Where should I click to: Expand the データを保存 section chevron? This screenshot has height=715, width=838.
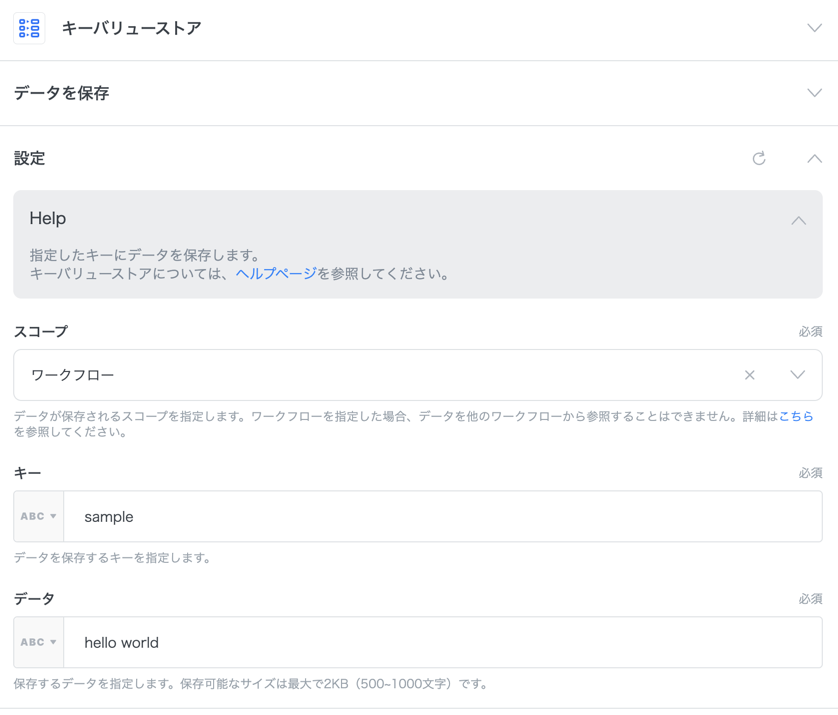pyautogui.click(x=814, y=93)
